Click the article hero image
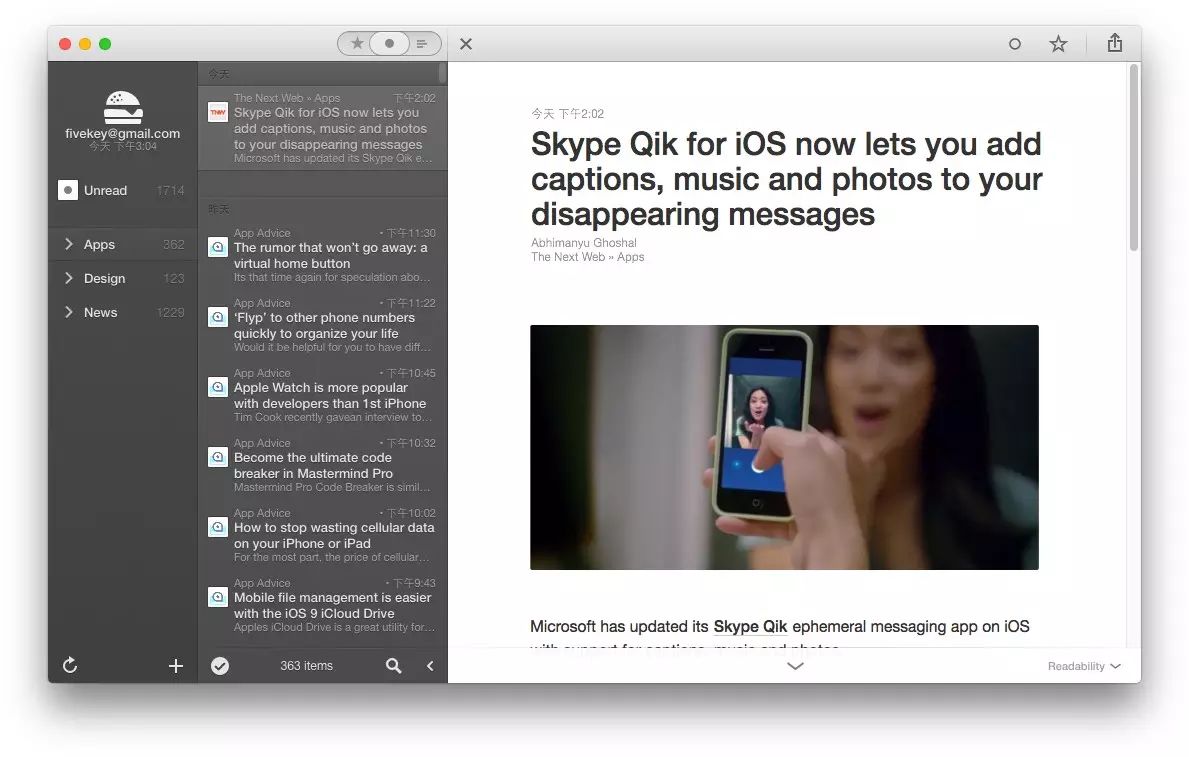The image size is (1189, 757). (784, 448)
